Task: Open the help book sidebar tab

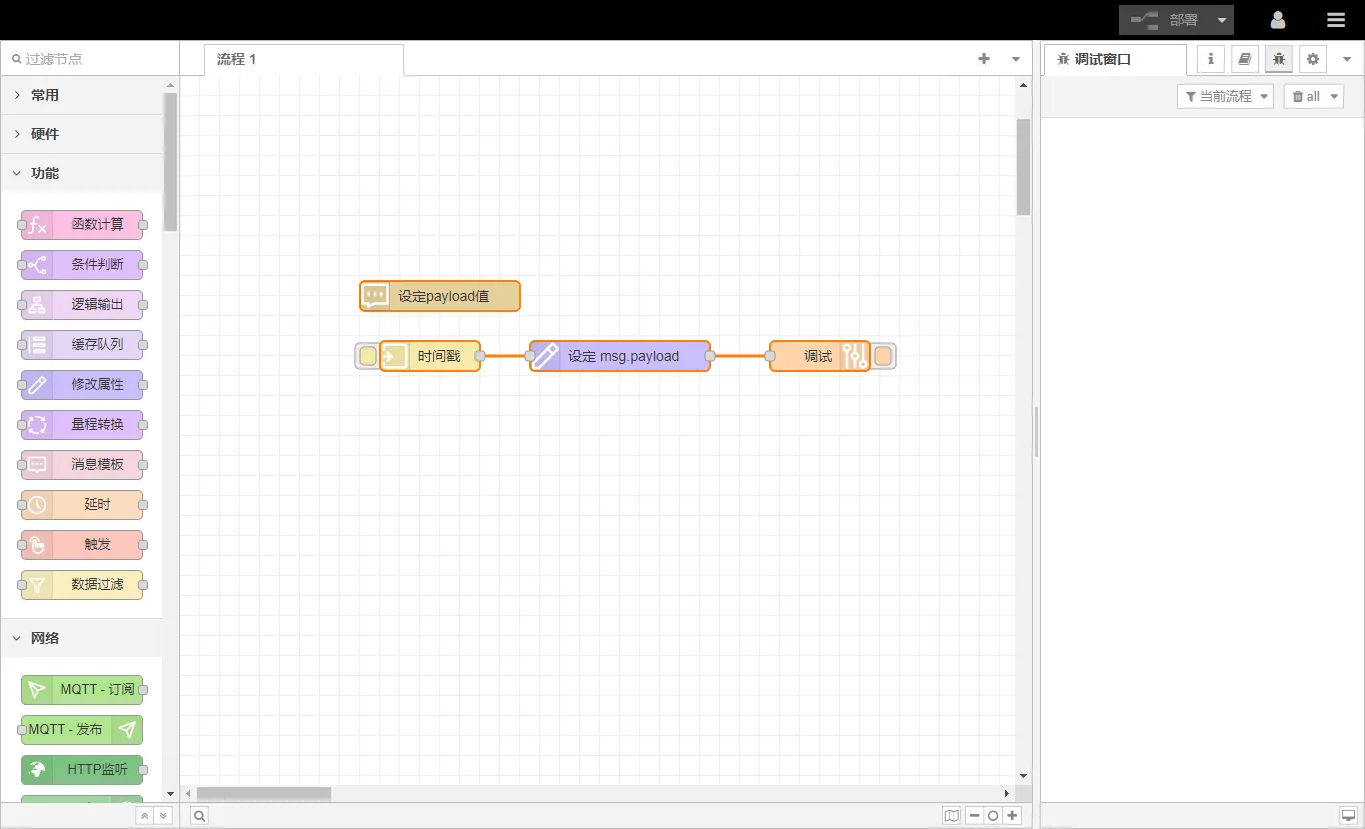Action: pyautogui.click(x=1245, y=59)
